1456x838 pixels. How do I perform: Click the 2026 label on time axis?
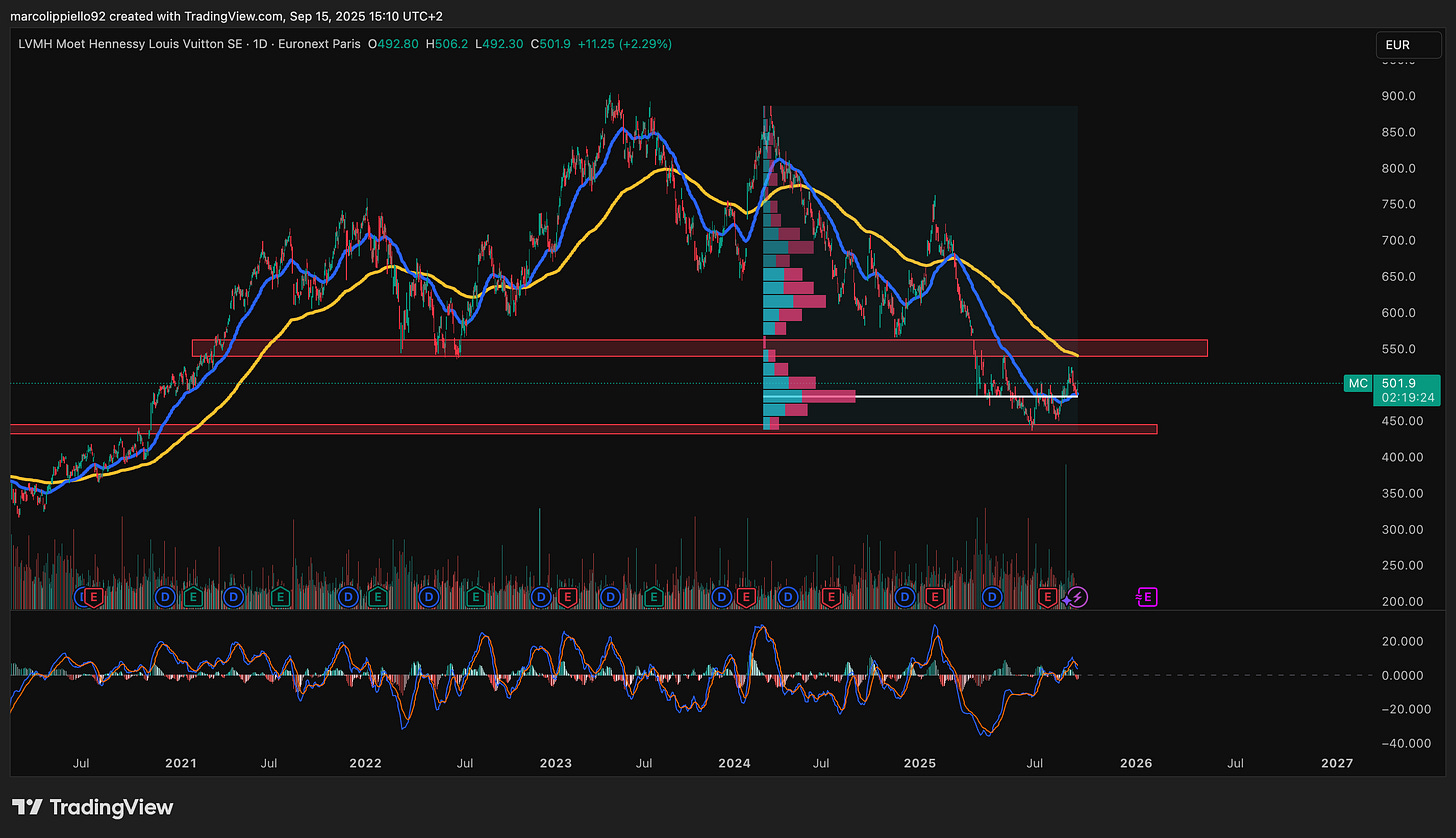click(1136, 763)
